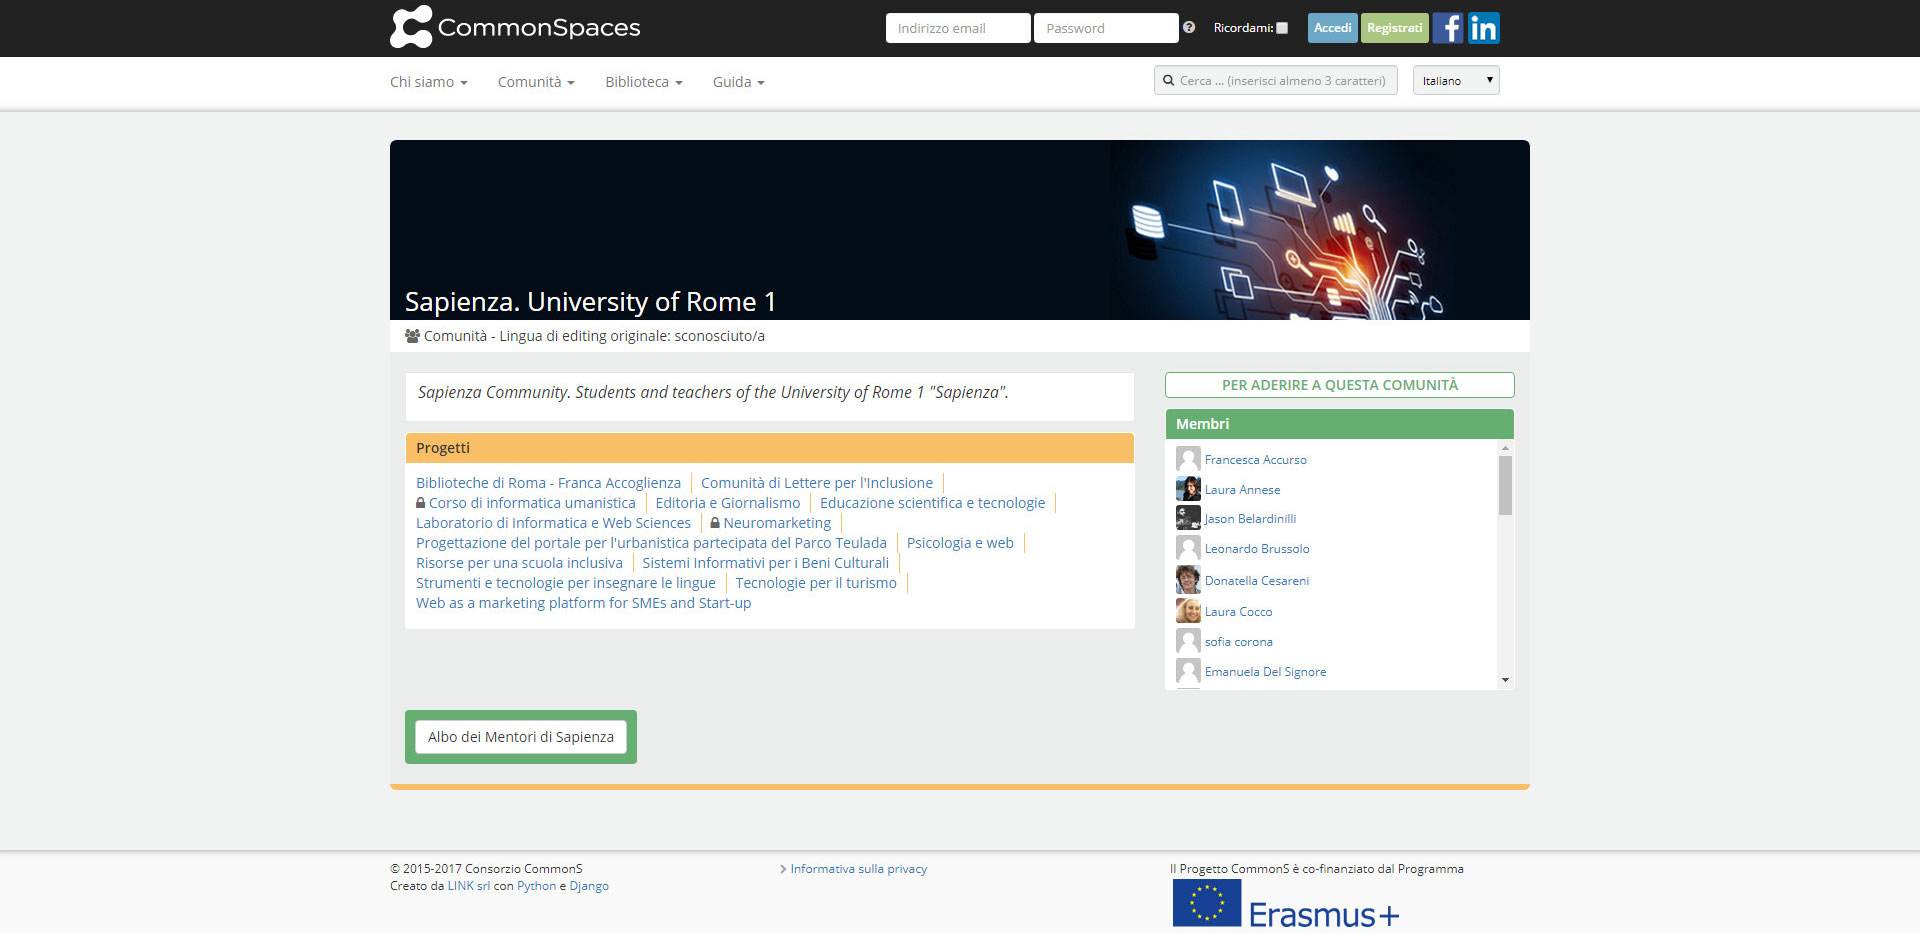Open sofia corona's profile link
Viewport: 1920px width, 933px height.
pos(1238,642)
